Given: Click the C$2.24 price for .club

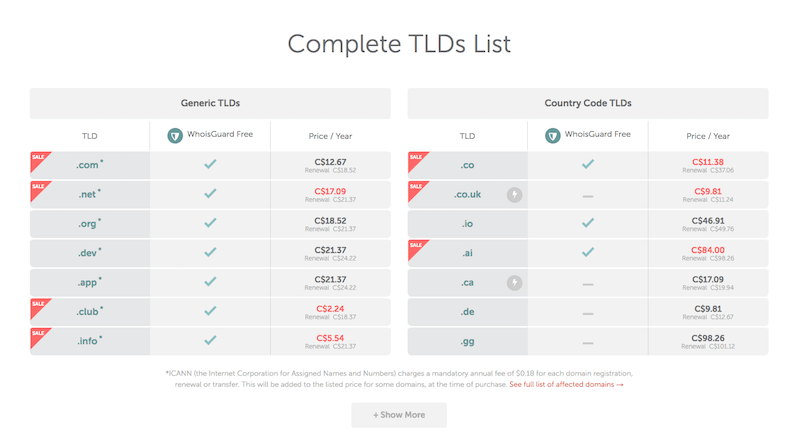Looking at the screenshot, I should [x=330, y=309].
